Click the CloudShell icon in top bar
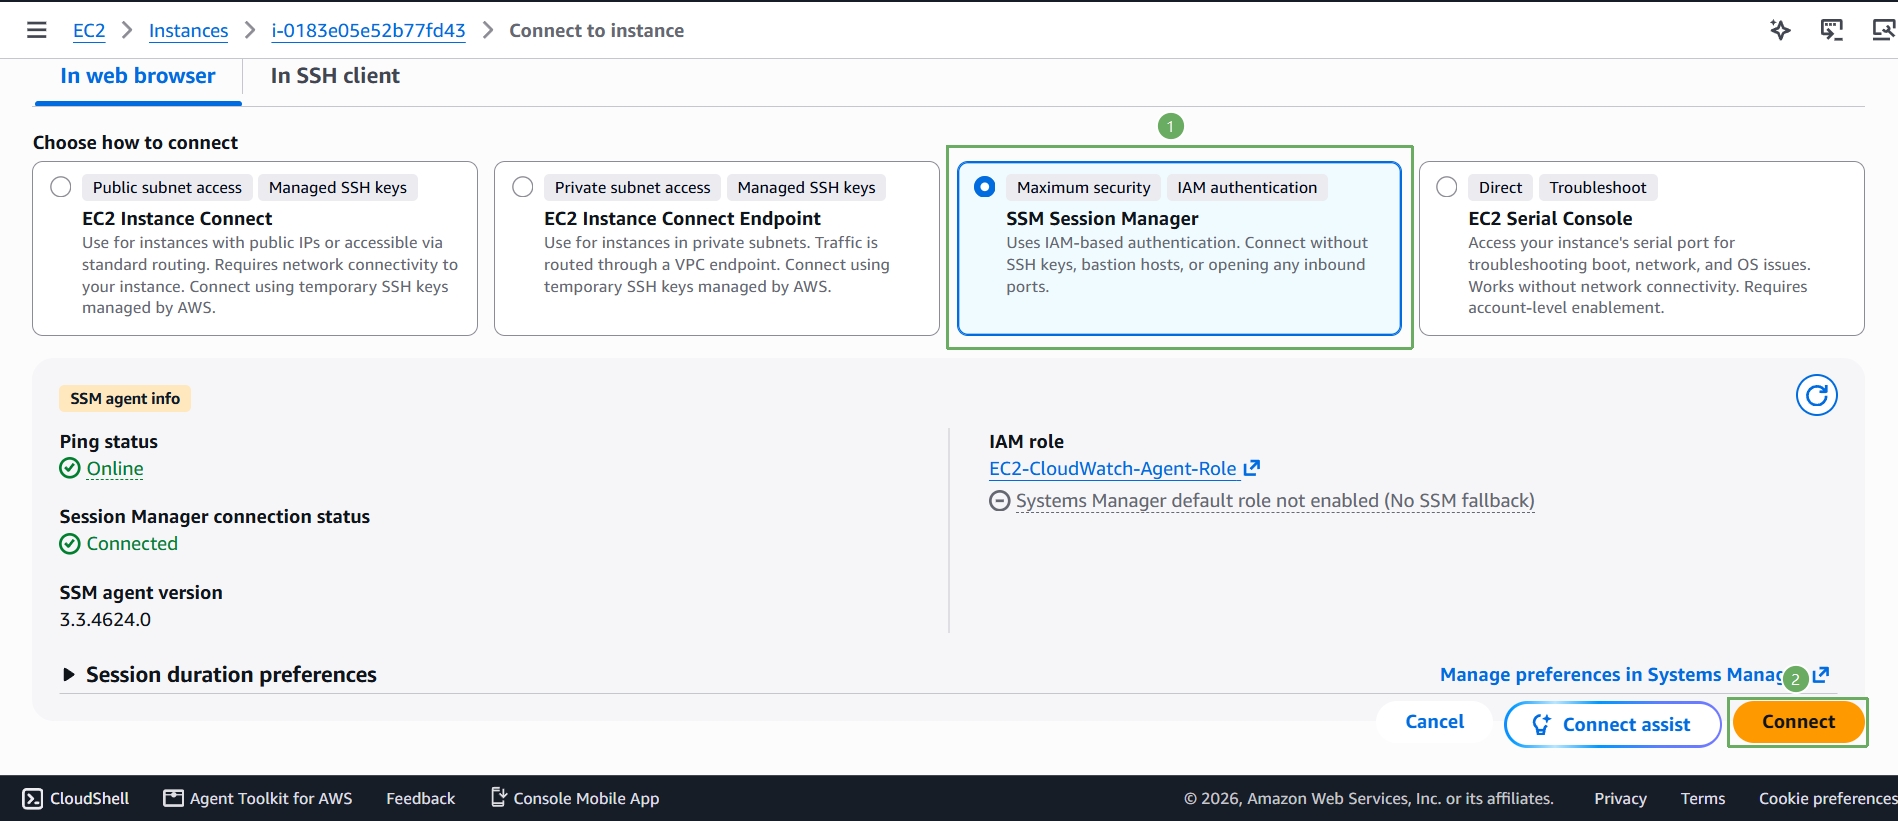 (1831, 30)
